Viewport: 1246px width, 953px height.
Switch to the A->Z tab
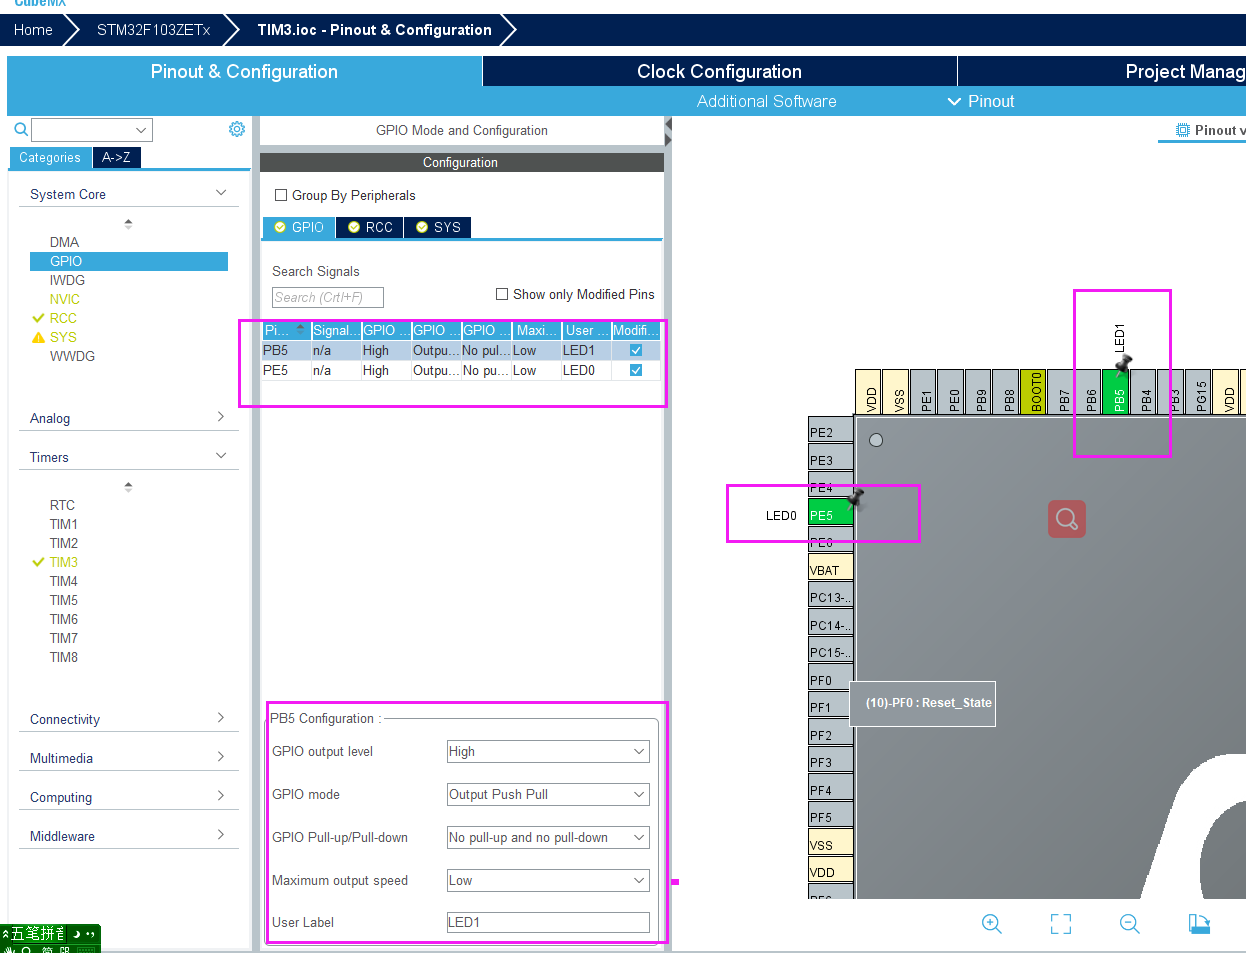(116, 157)
